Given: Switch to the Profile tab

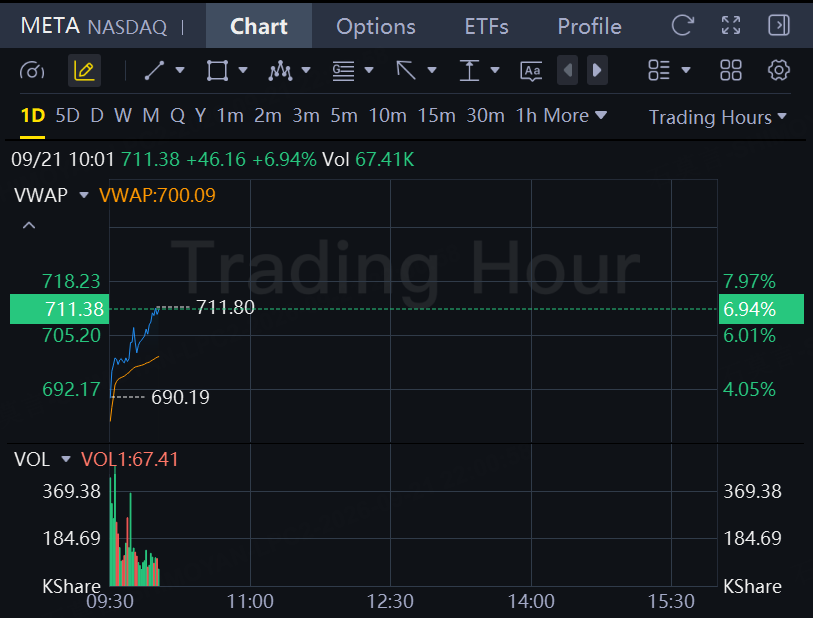Looking at the screenshot, I should tap(590, 26).
